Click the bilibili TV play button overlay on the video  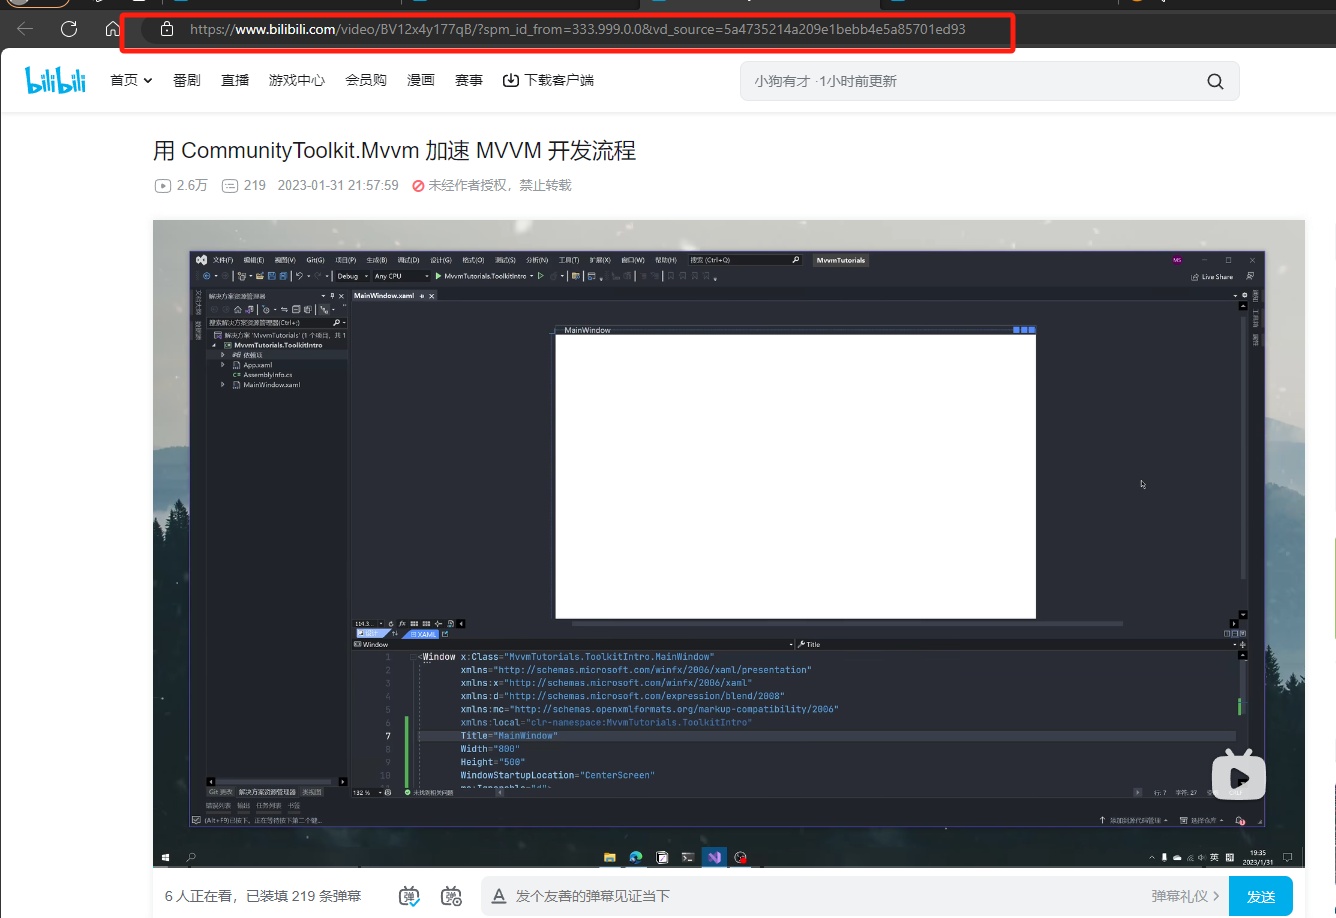[x=1239, y=776]
